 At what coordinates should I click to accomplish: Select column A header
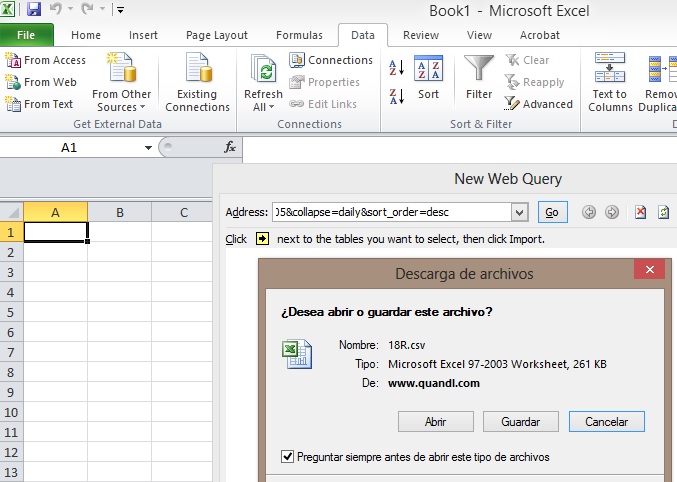55,212
